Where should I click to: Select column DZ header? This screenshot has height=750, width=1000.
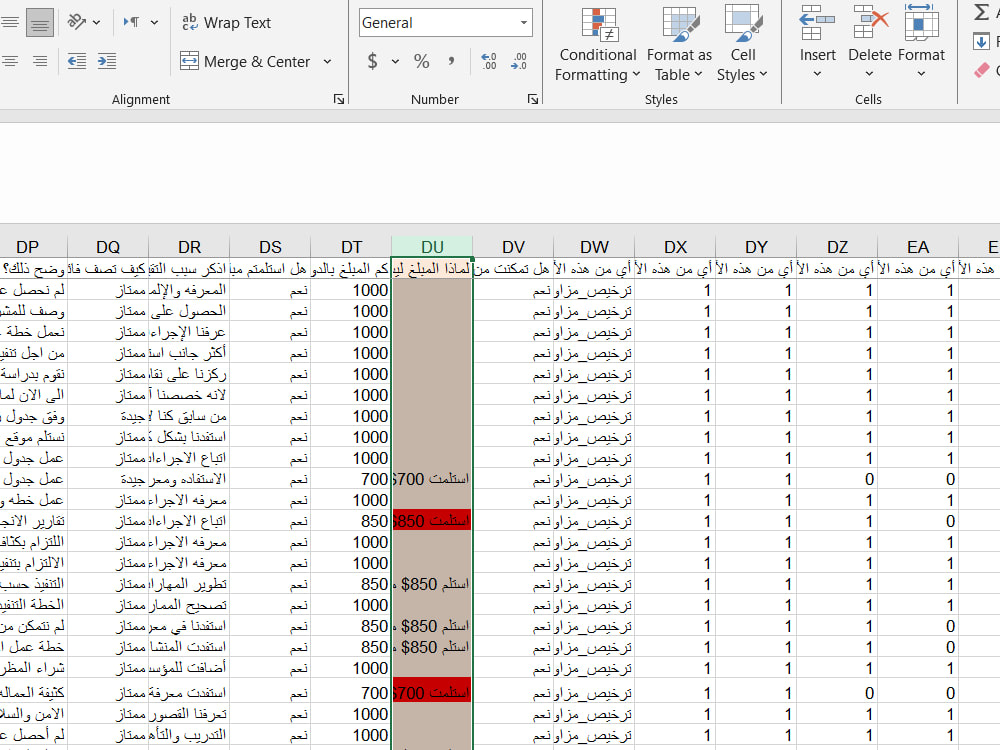pyautogui.click(x=837, y=247)
